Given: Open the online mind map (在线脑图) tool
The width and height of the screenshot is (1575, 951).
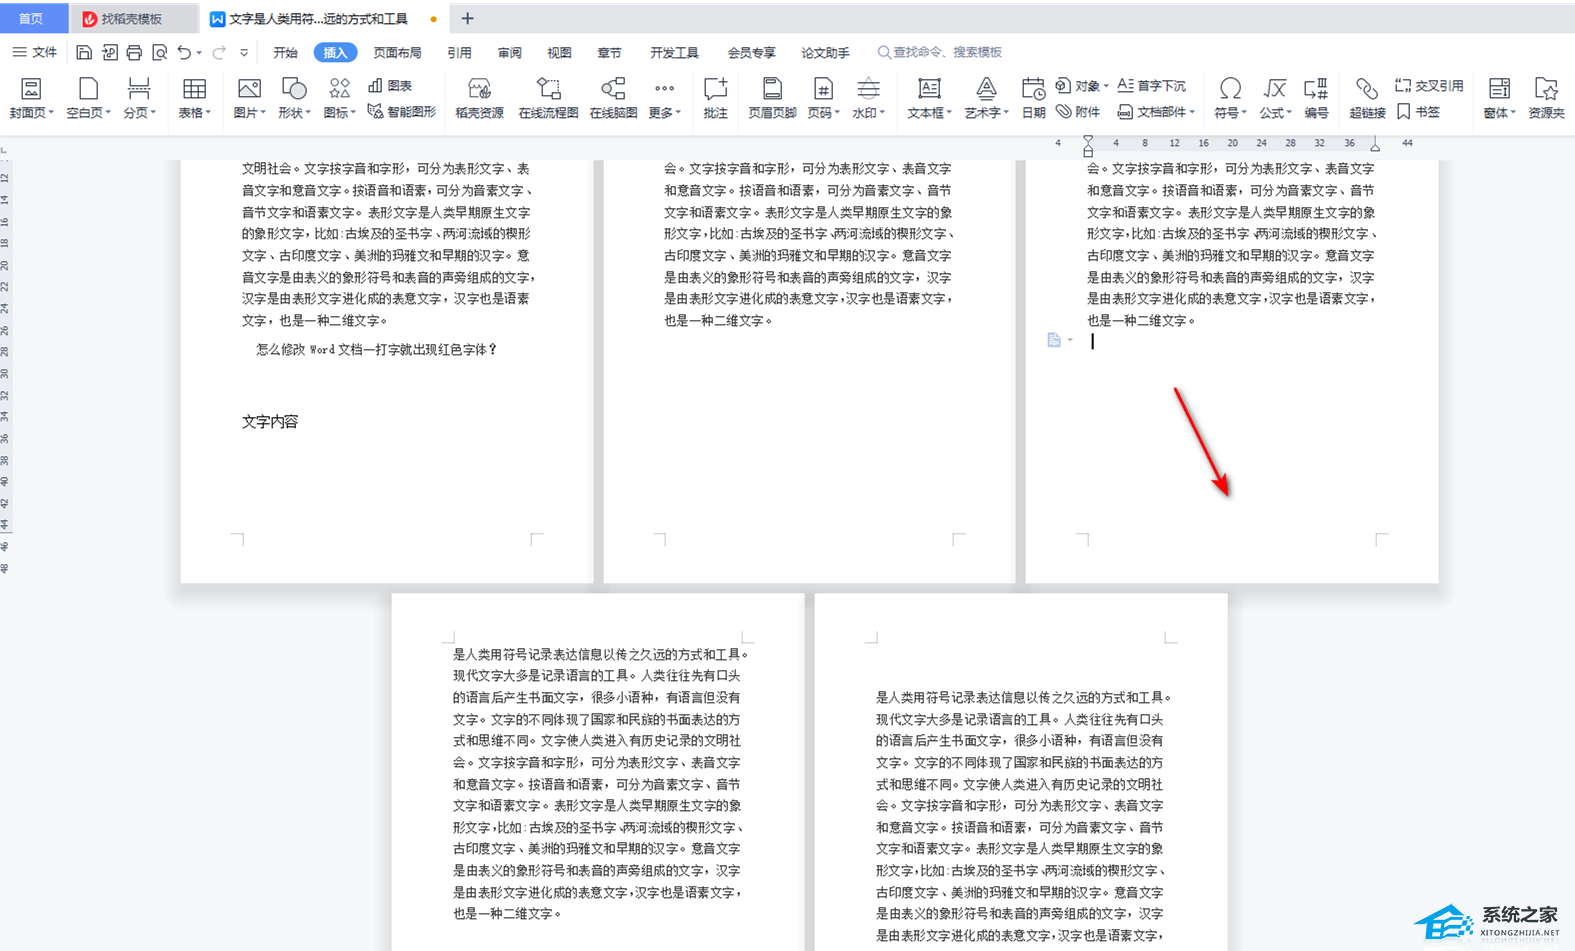Looking at the screenshot, I should click(x=613, y=98).
